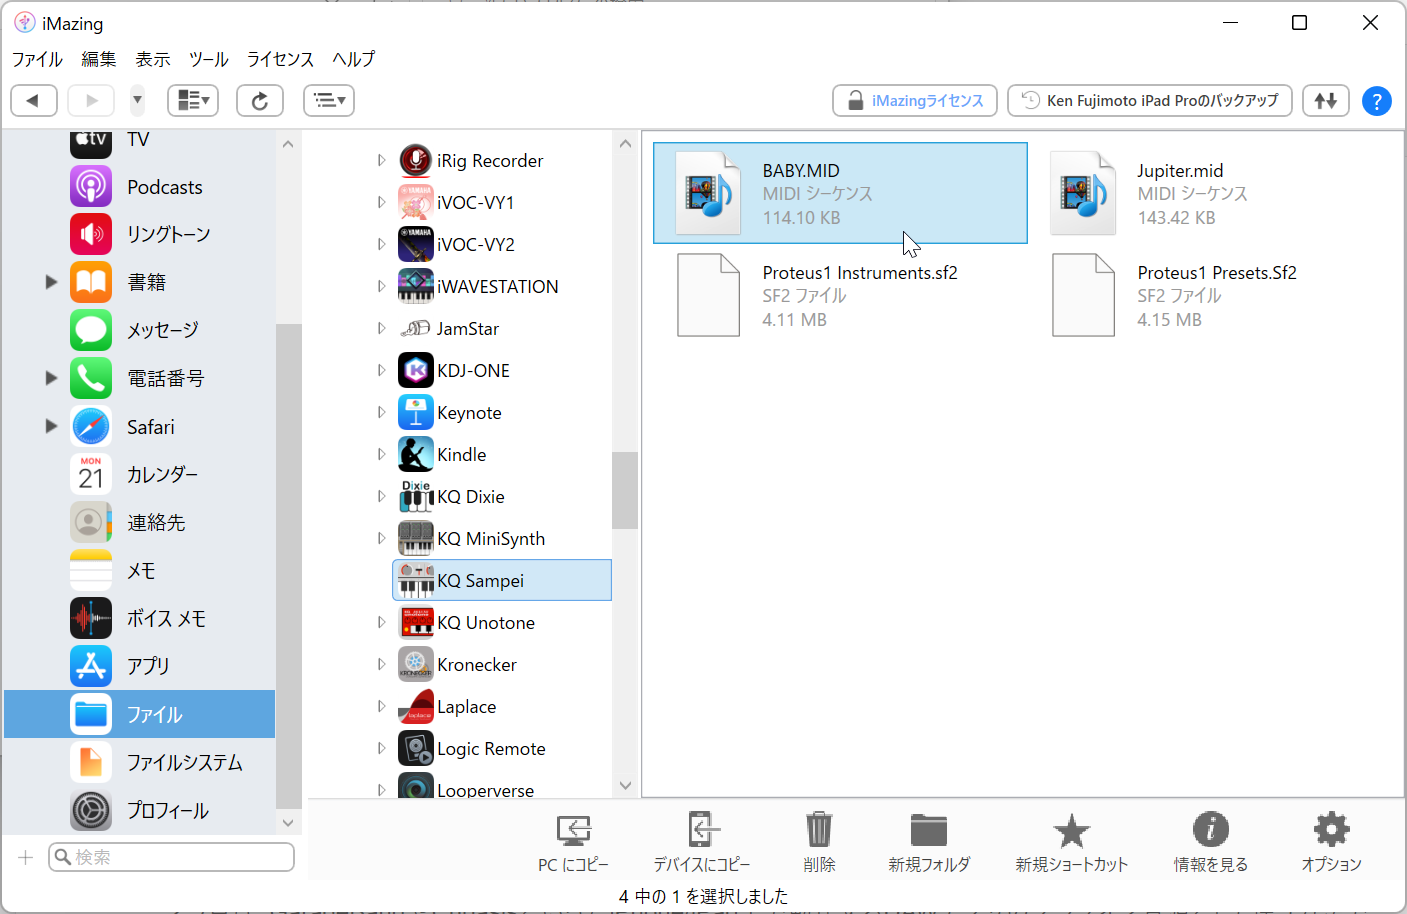Click the PC にコピー copy icon

click(x=573, y=830)
